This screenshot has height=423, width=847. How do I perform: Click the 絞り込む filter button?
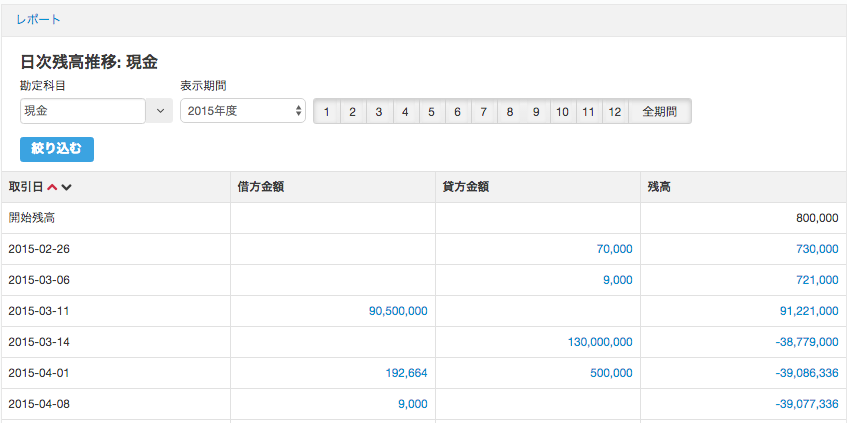(57, 150)
